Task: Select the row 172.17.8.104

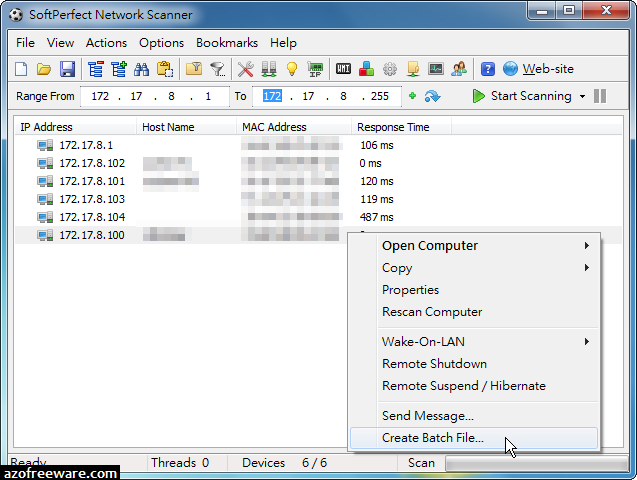Action: tap(318, 217)
